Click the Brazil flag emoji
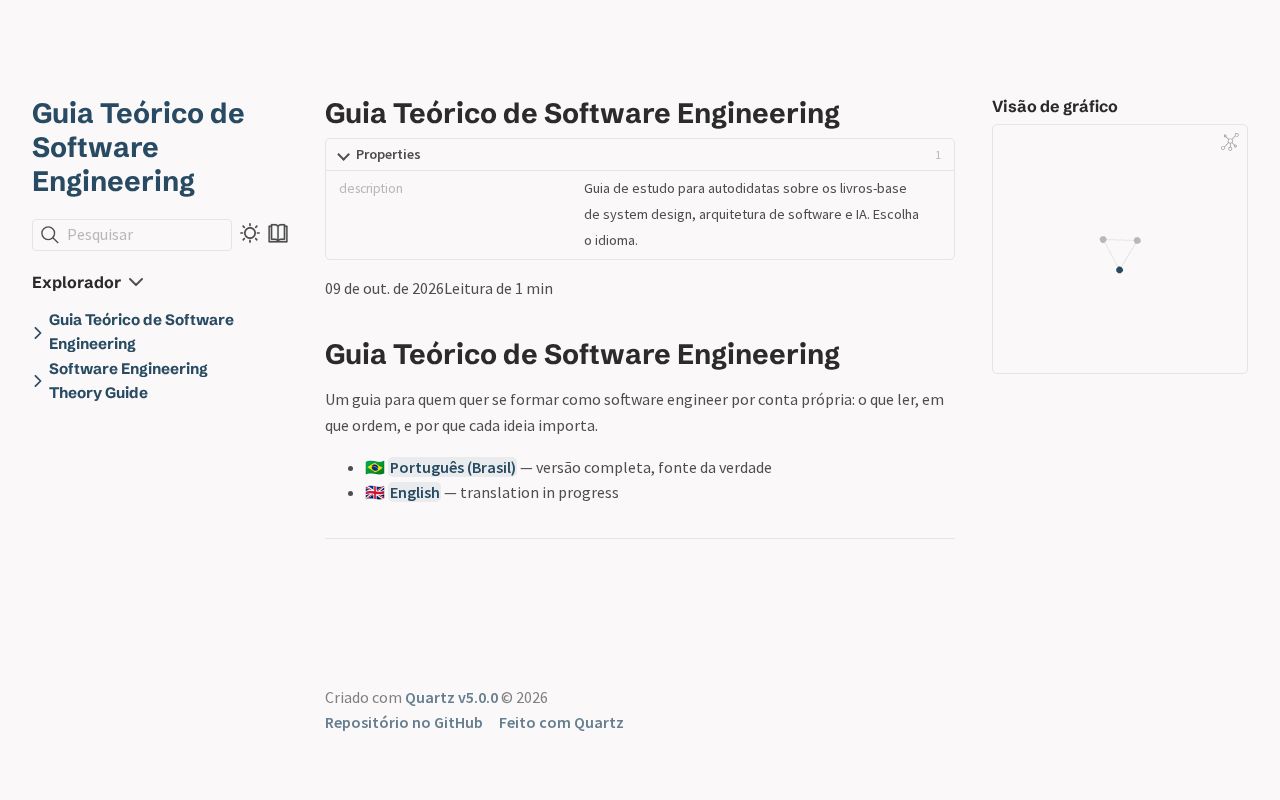The height and width of the screenshot is (800, 1280). (375, 467)
